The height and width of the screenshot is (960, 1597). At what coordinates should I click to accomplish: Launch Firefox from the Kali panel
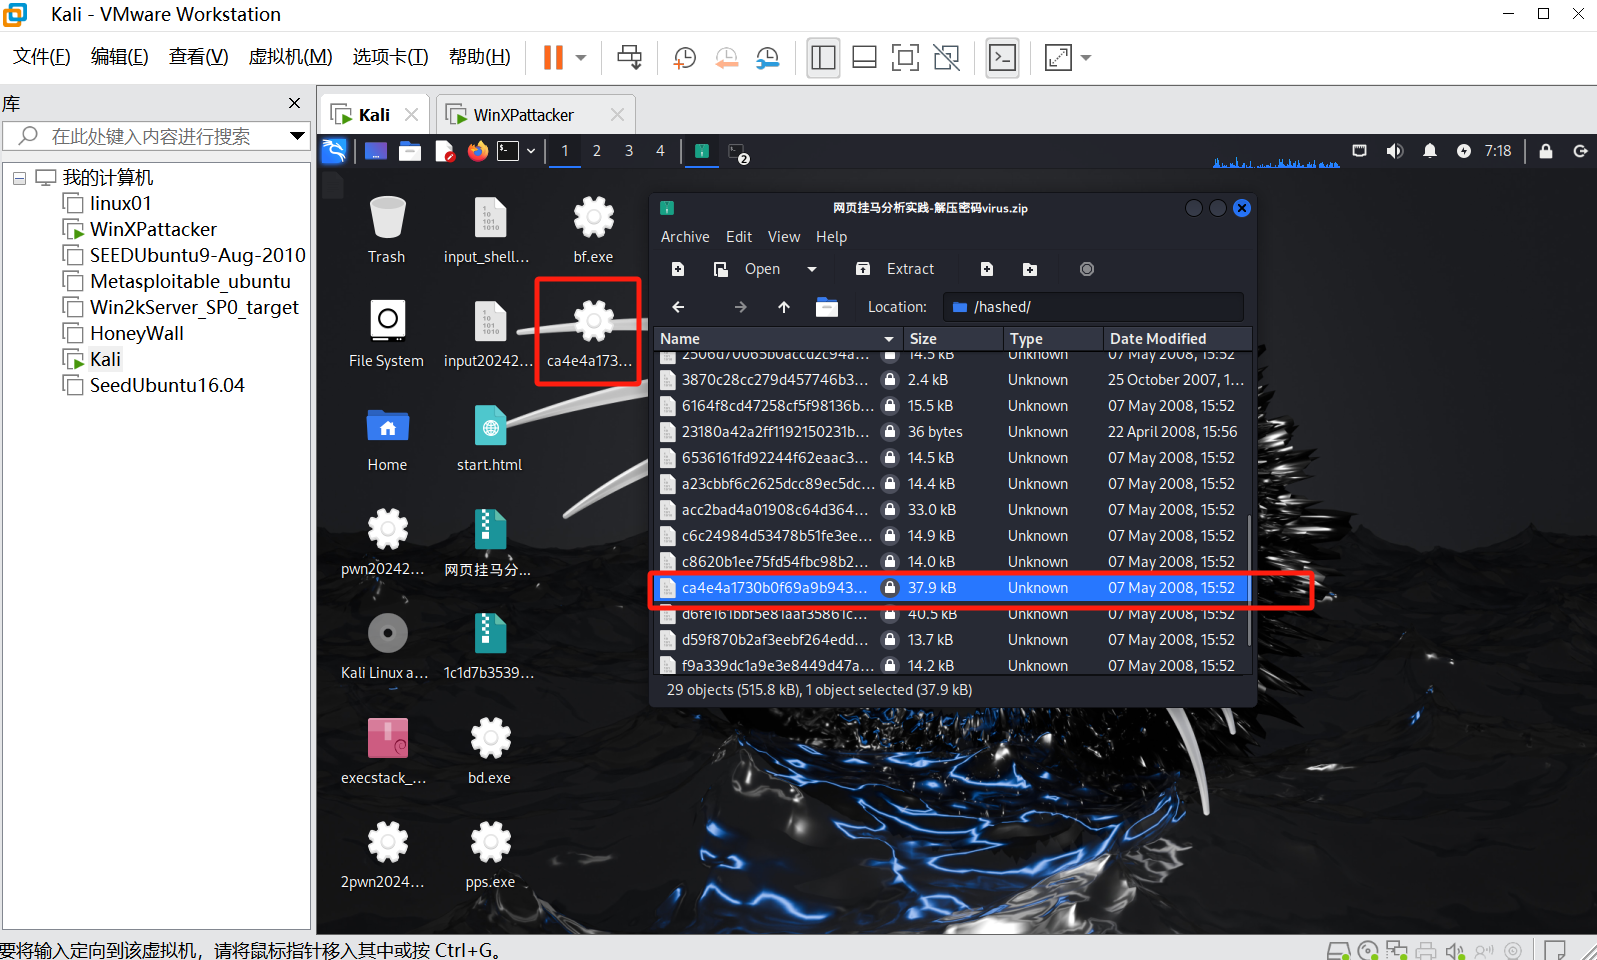478,151
